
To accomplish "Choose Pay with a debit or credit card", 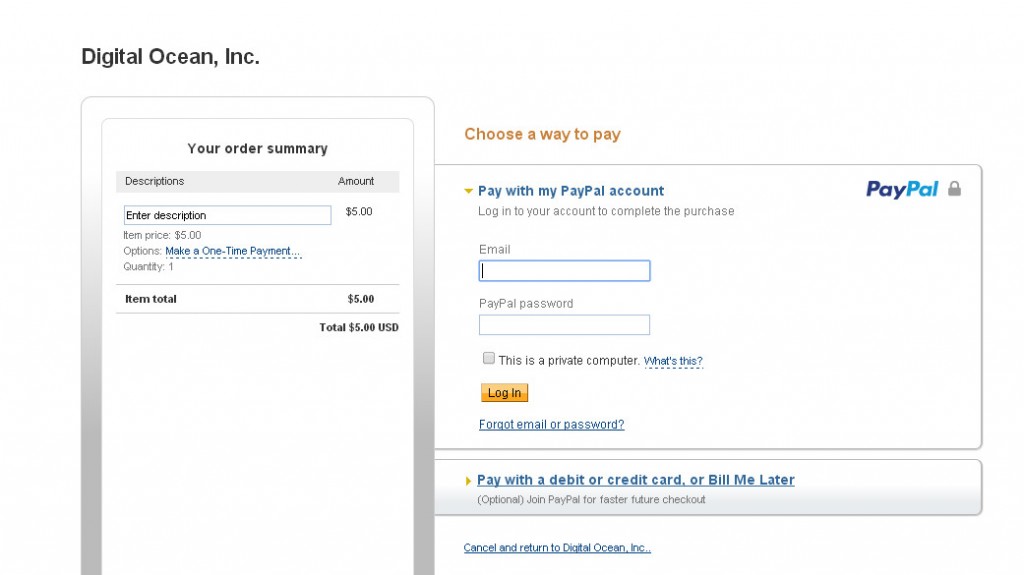I will 635,480.
